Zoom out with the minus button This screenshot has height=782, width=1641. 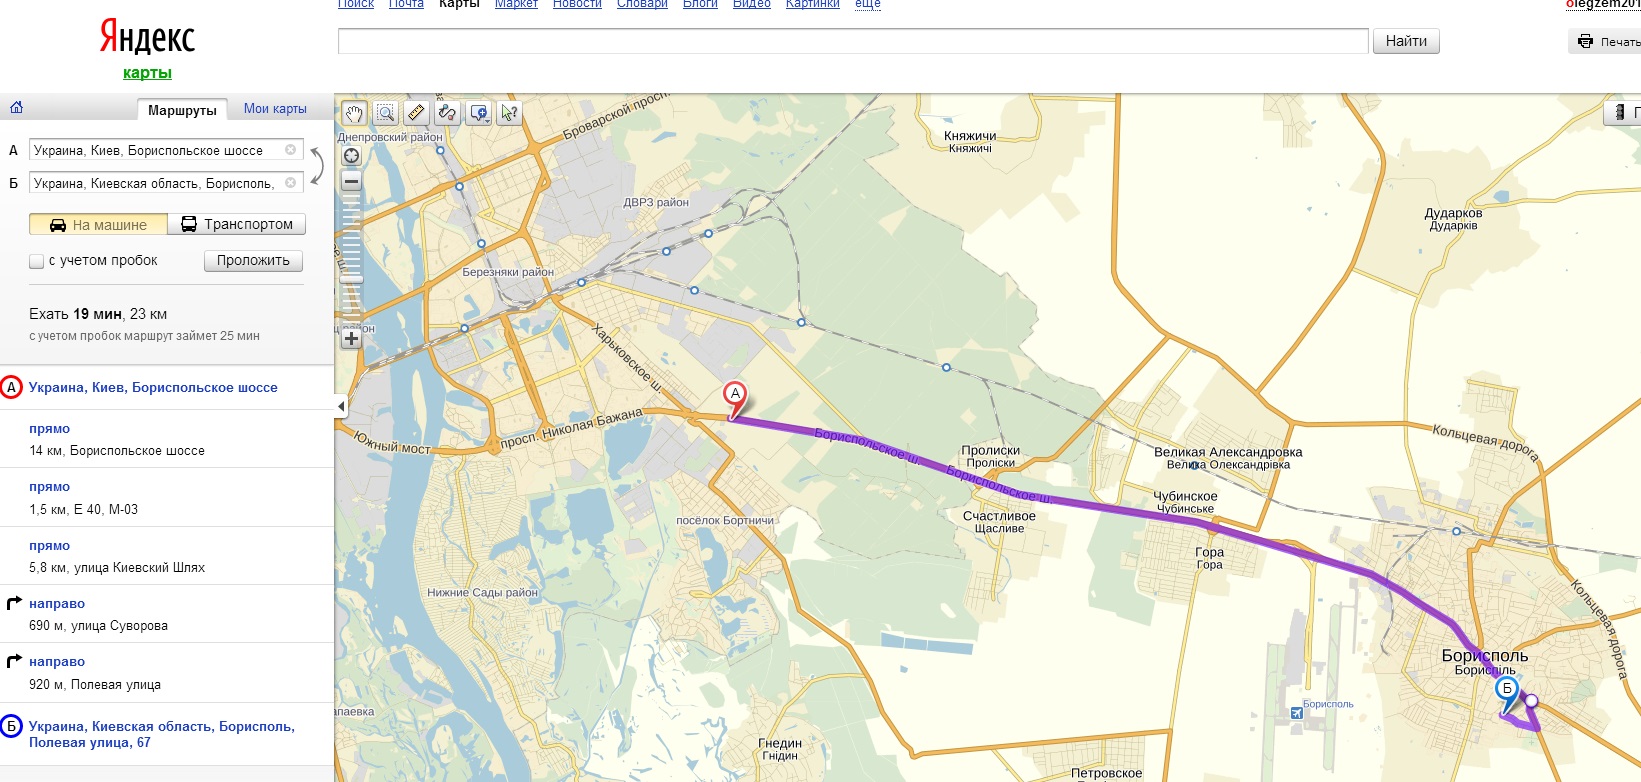point(351,181)
